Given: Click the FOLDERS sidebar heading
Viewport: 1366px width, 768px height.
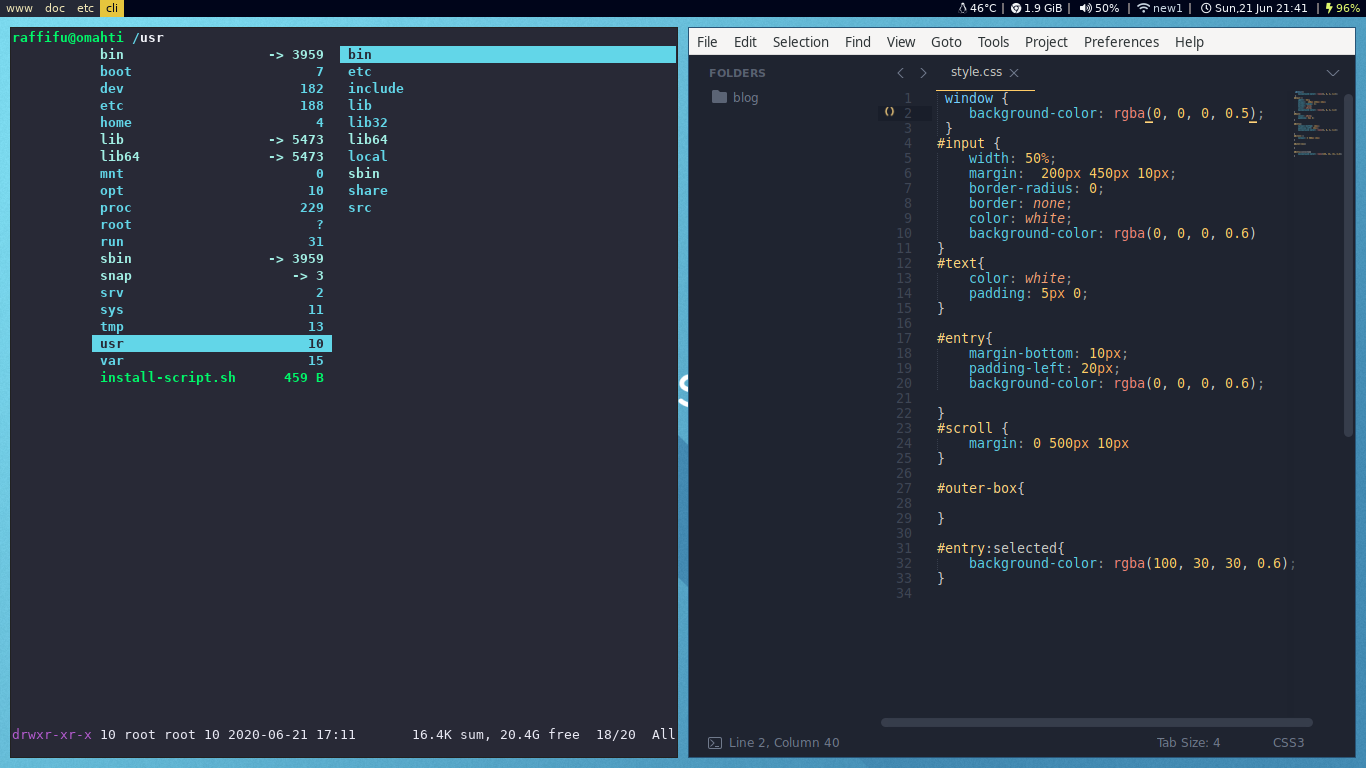Looking at the screenshot, I should (x=737, y=73).
